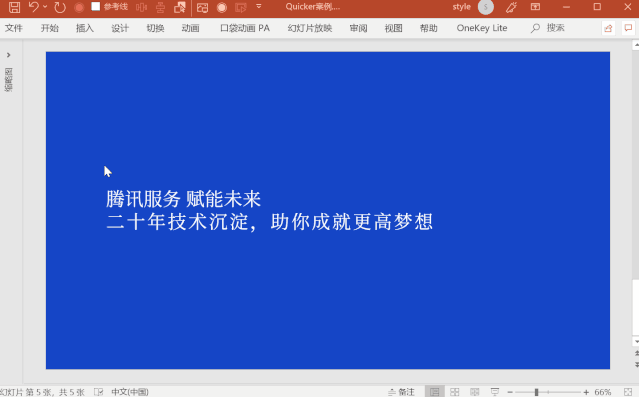
Task: Click the align center icon in quick access
Action: (x=161, y=7)
